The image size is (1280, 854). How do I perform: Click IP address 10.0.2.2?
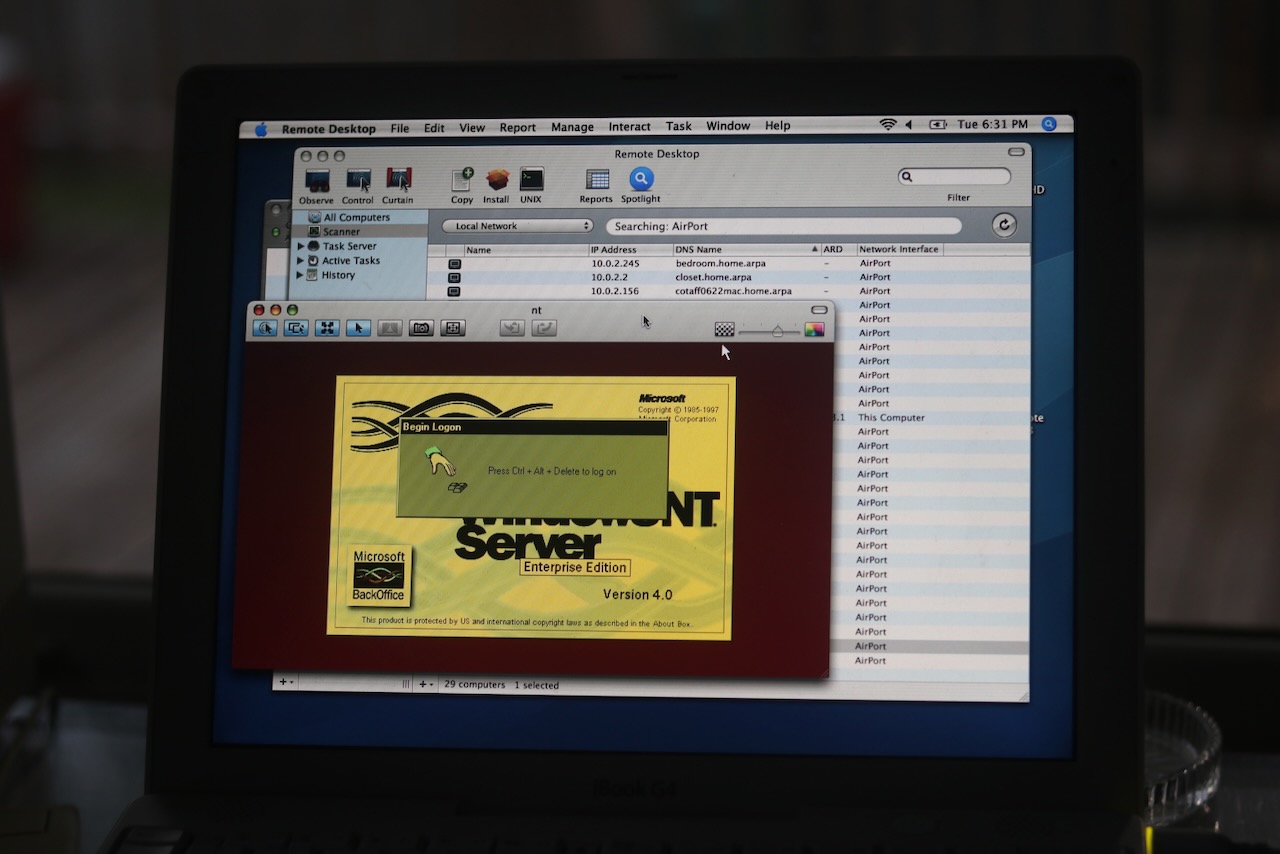pos(609,277)
